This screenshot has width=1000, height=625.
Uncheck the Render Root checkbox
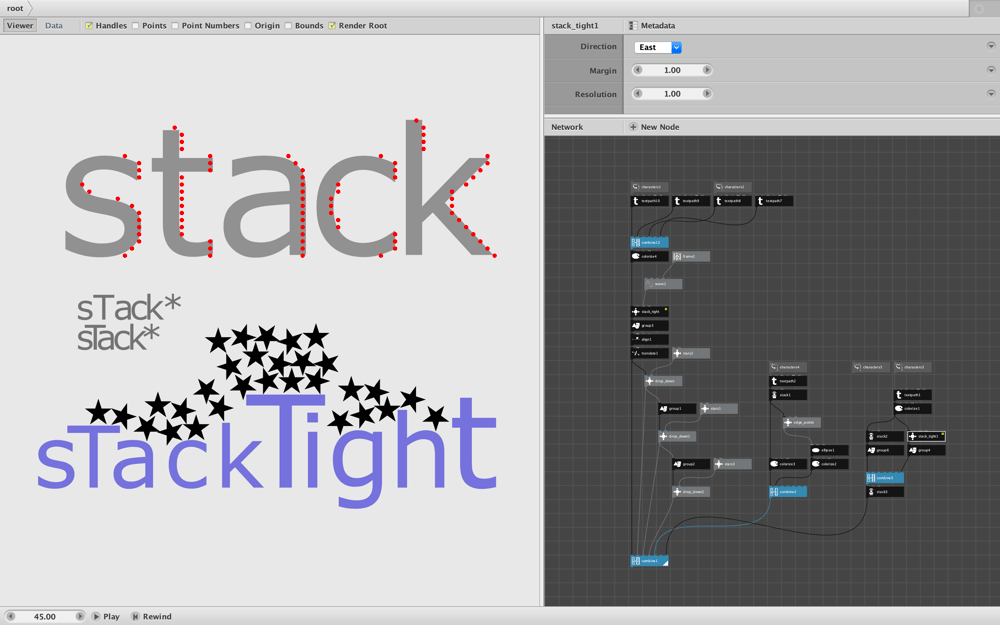332,26
